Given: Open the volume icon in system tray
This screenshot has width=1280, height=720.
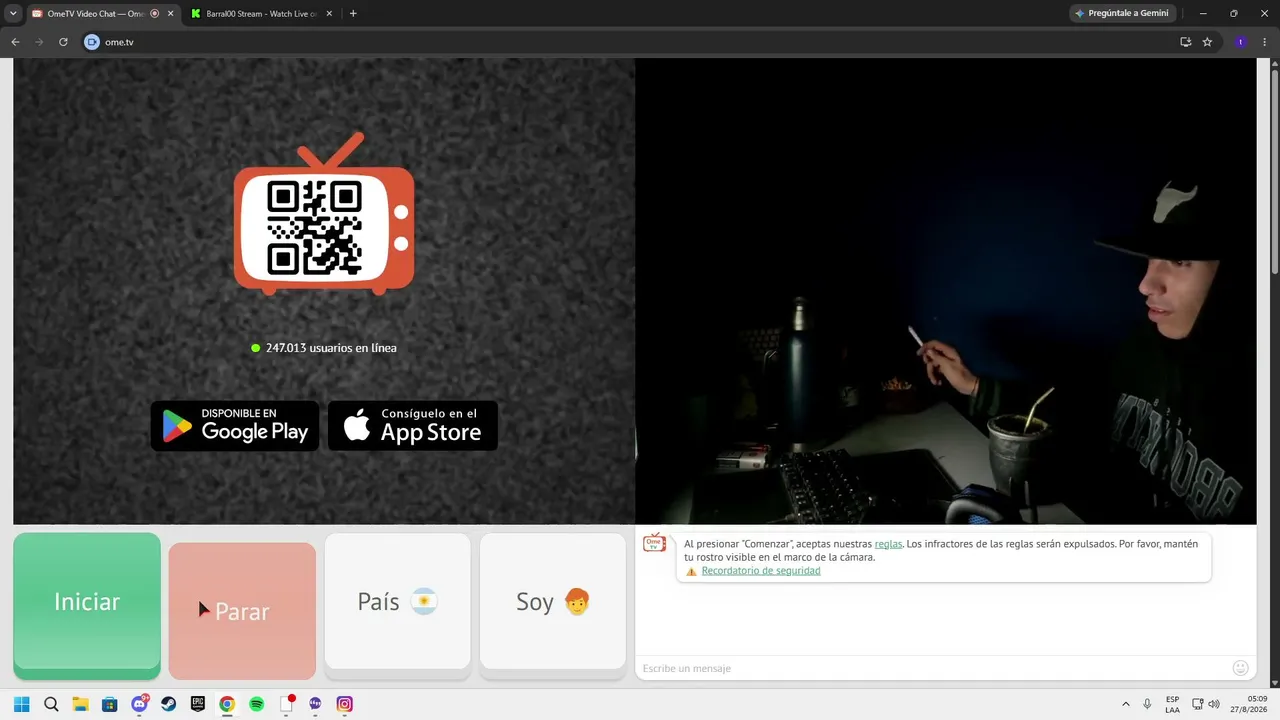Looking at the screenshot, I should pyautogui.click(x=1214, y=704).
